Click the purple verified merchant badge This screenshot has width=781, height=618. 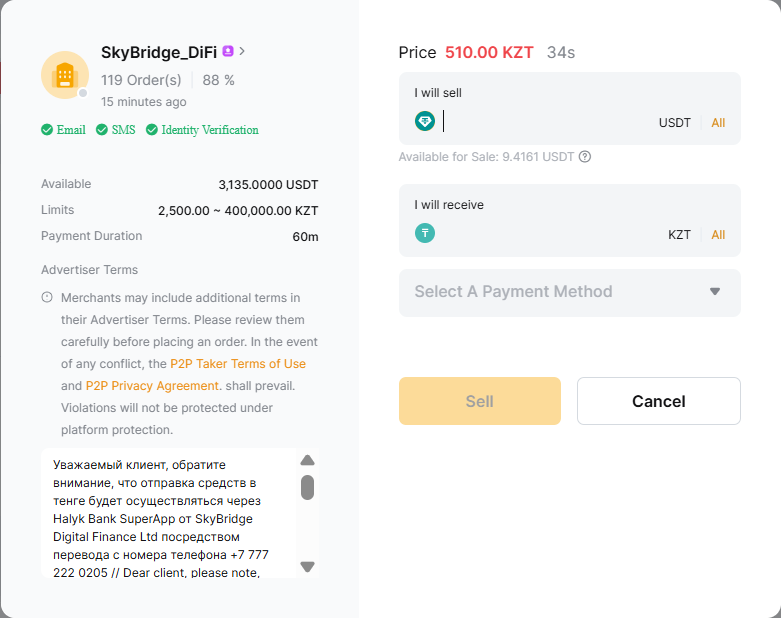pyautogui.click(x=228, y=51)
